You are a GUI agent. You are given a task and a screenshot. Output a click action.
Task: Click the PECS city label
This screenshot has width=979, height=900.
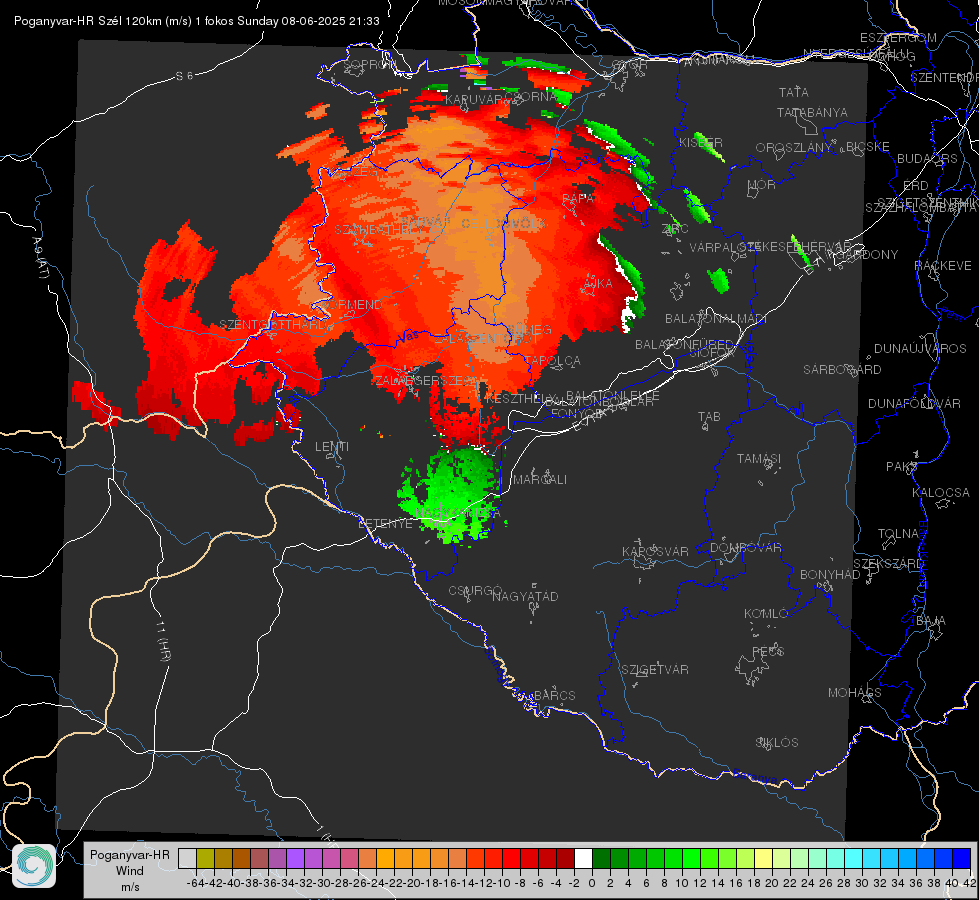767,651
